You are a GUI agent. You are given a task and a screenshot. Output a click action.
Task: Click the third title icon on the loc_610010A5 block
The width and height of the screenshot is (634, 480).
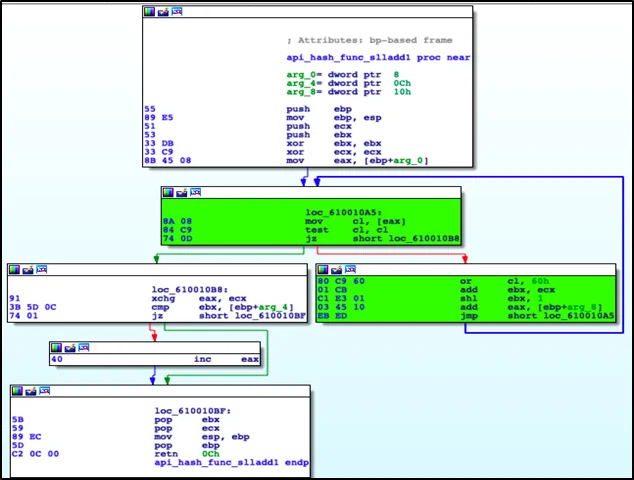195,192
